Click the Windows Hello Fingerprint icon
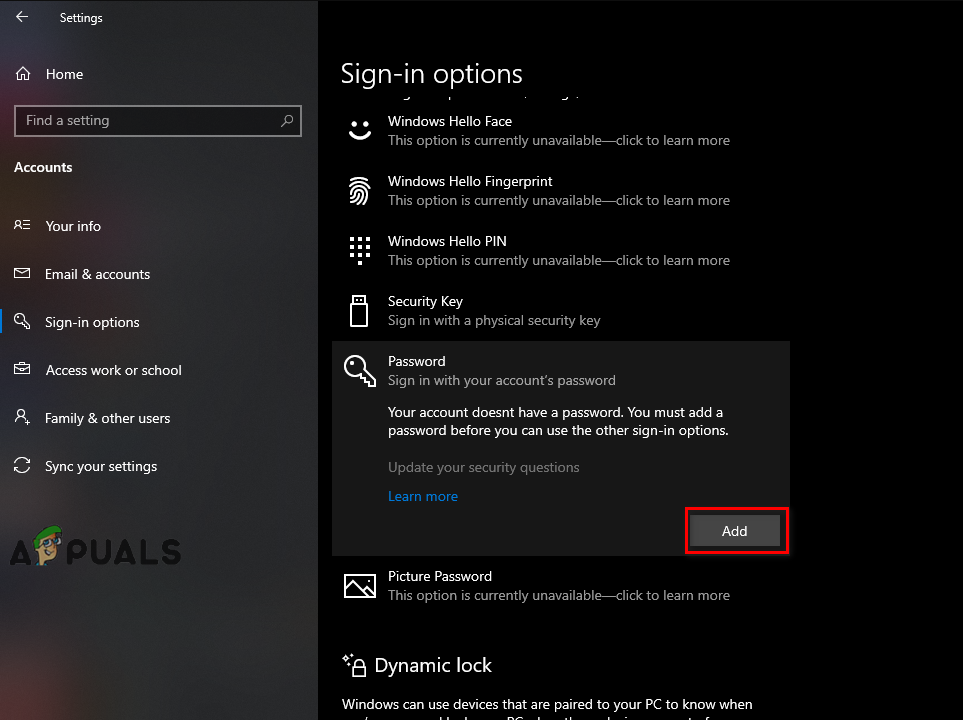The image size is (963, 720). click(360, 190)
